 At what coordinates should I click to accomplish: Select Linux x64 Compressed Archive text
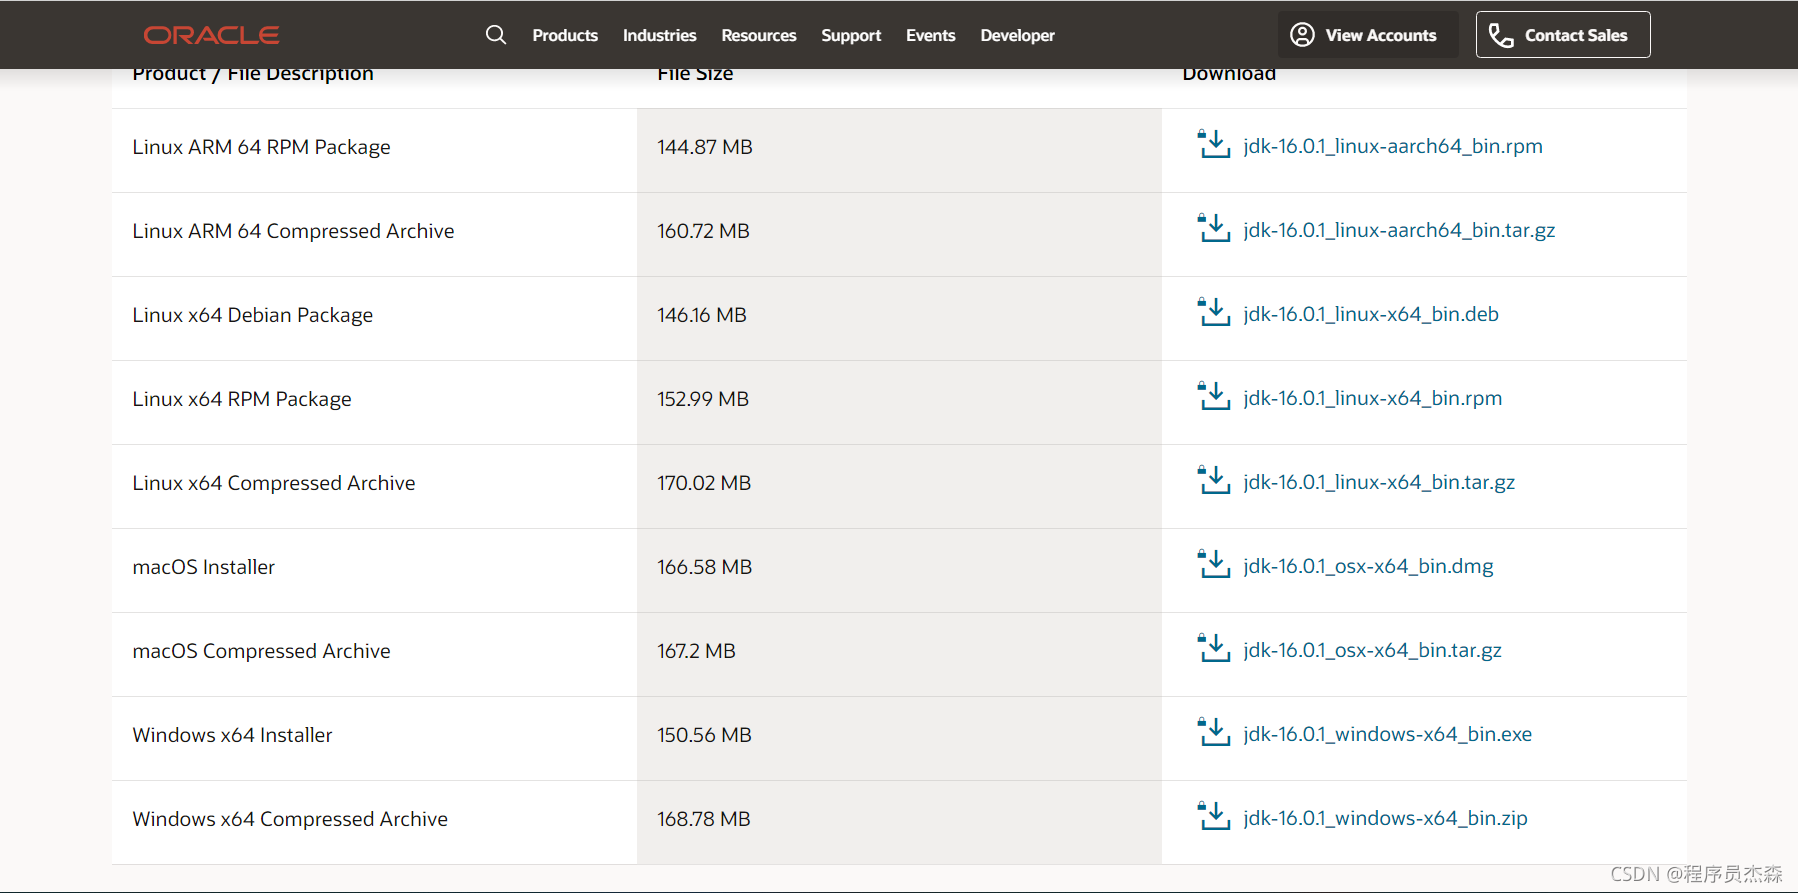[274, 483]
